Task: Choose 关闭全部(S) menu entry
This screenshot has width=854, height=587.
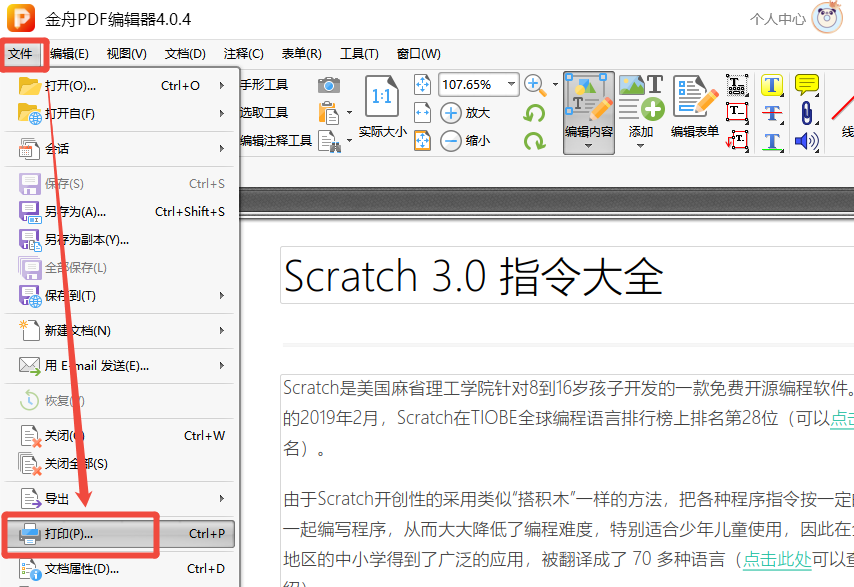Action: 120,463
